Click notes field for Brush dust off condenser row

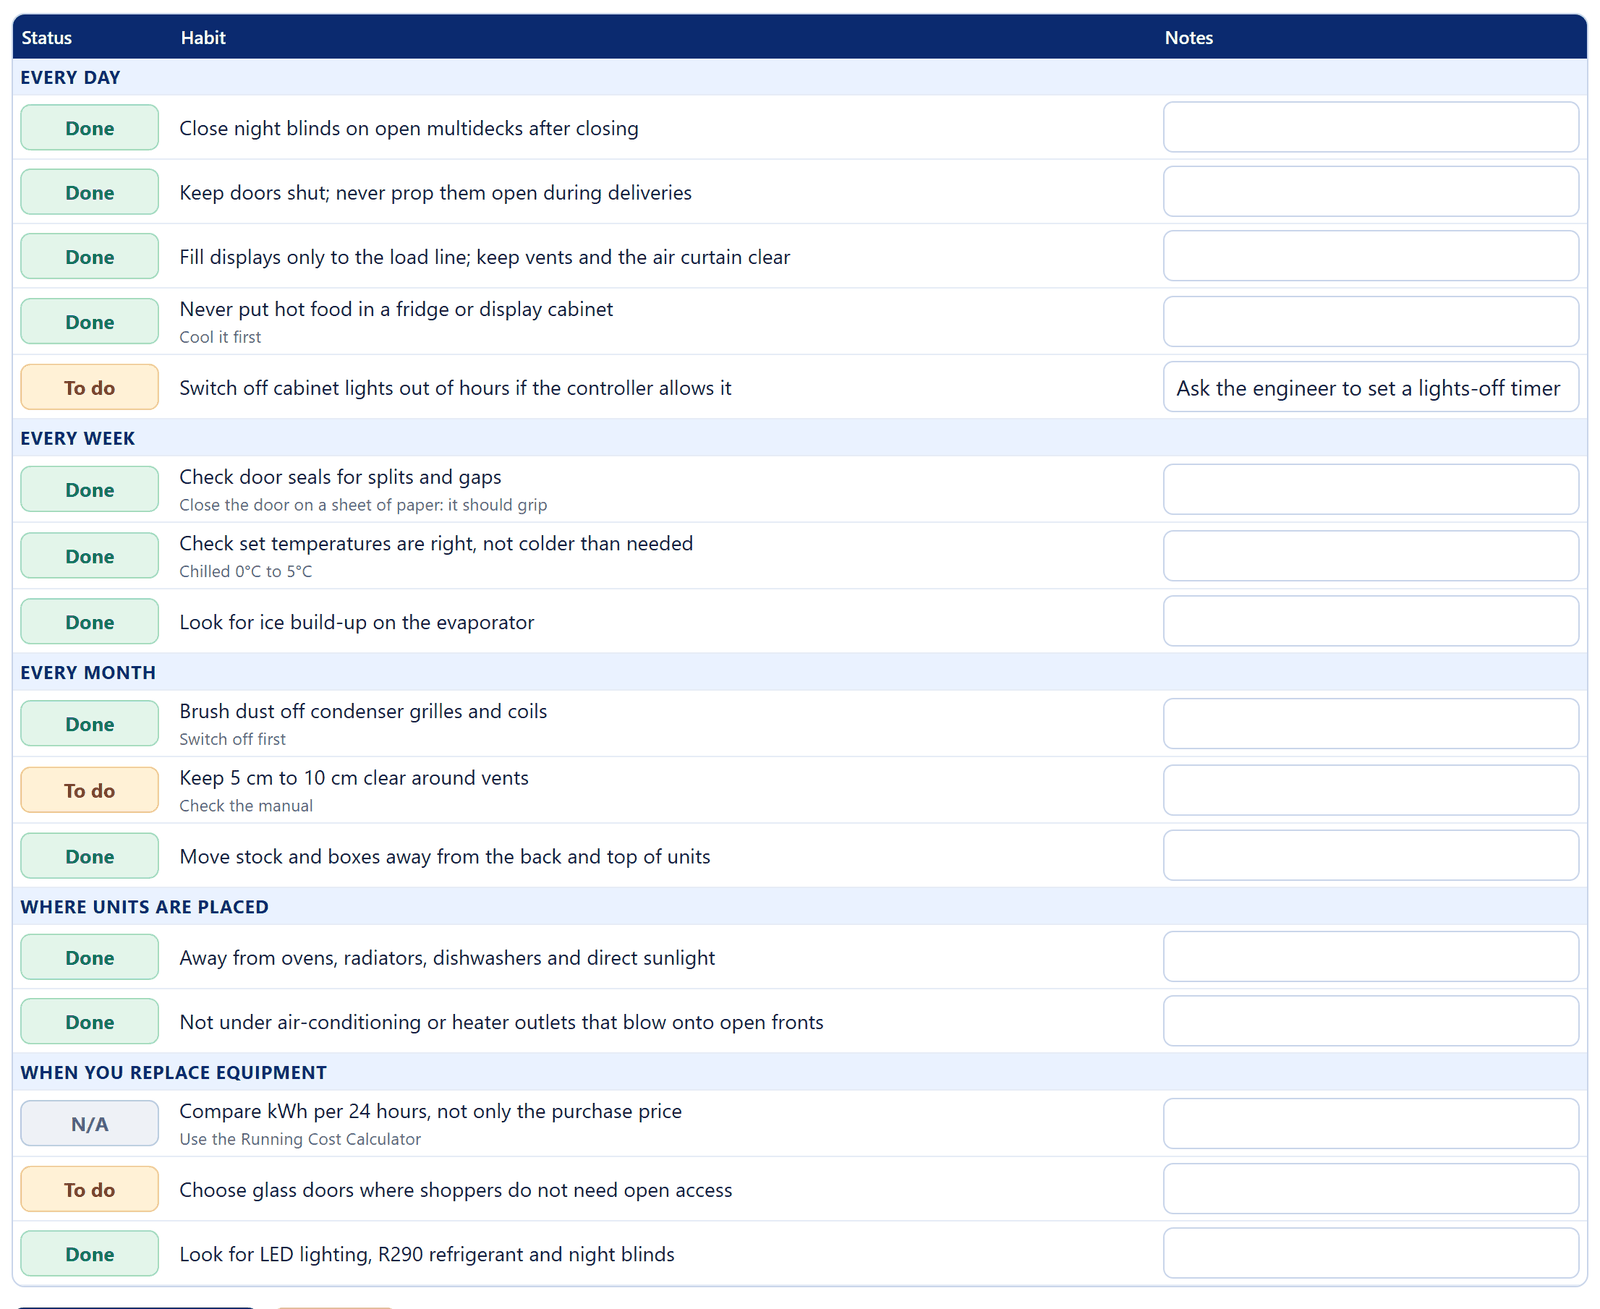1371,723
